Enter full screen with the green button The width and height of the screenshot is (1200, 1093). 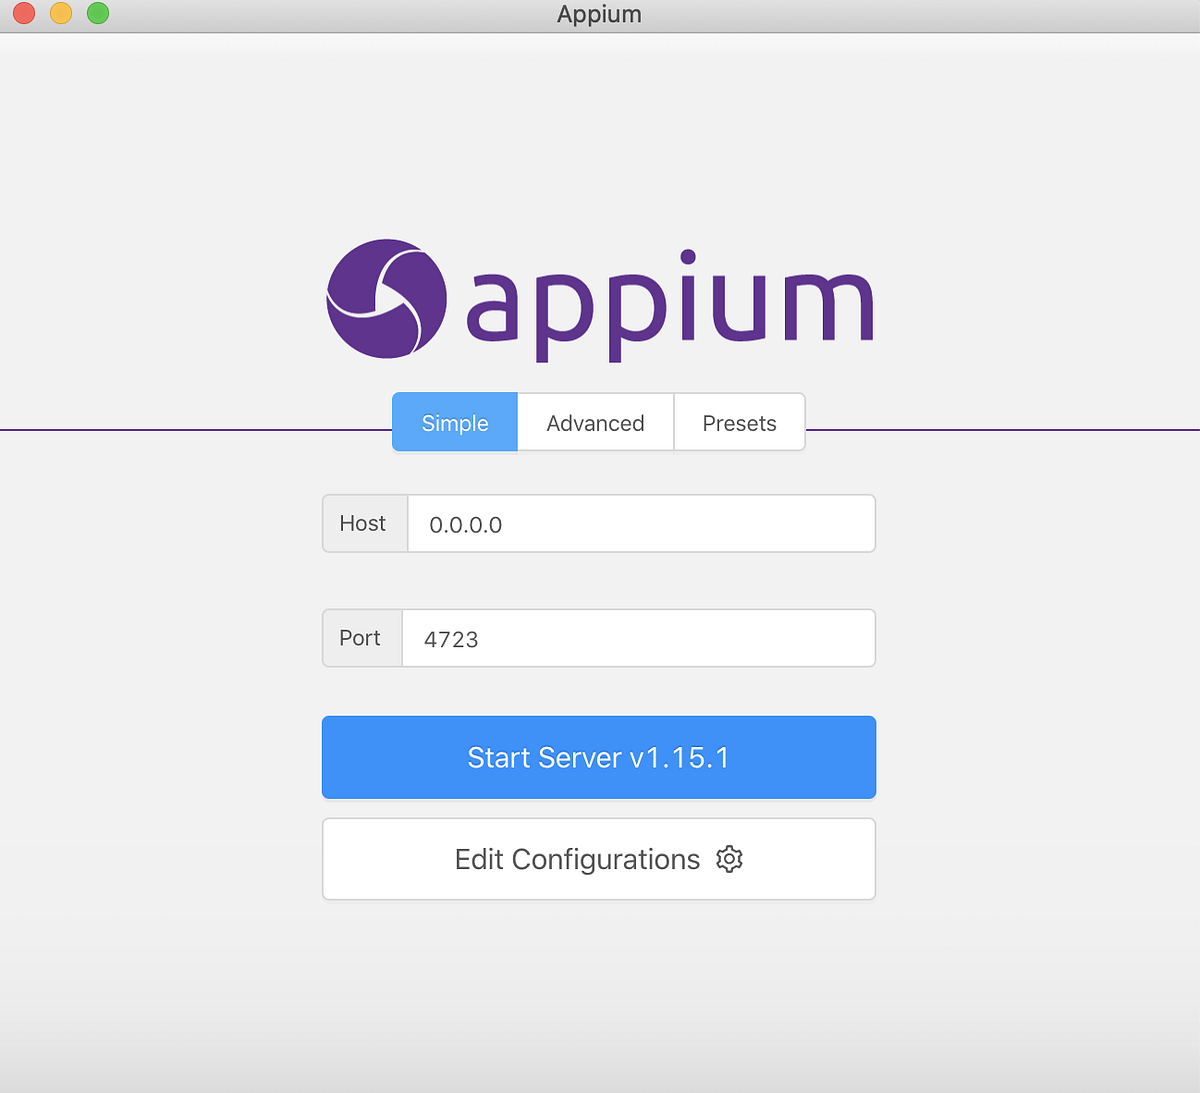click(97, 14)
